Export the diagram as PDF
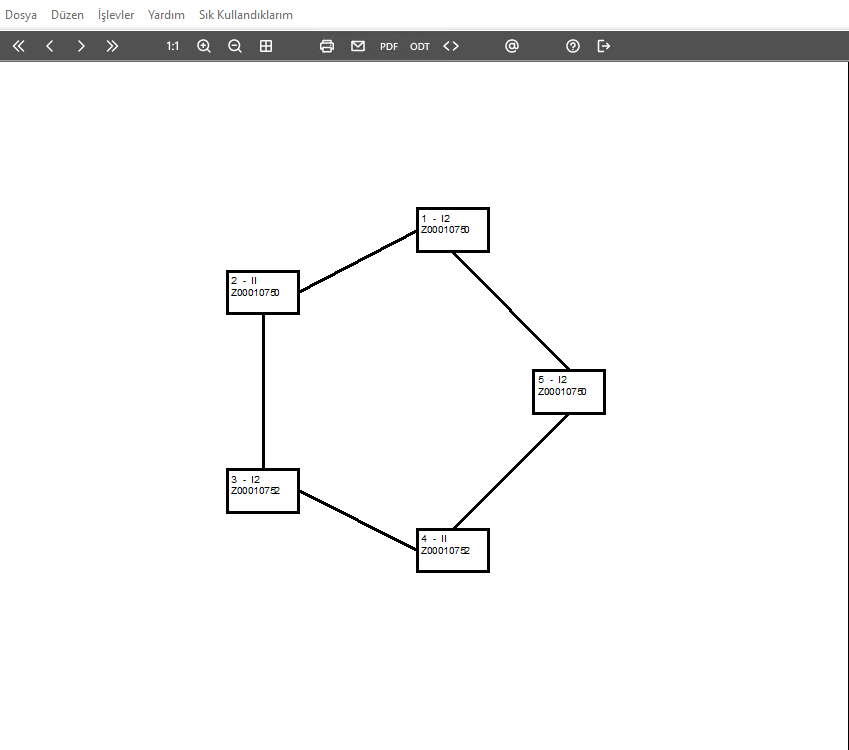This screenshot has height=750, width=849. (389, 46)
